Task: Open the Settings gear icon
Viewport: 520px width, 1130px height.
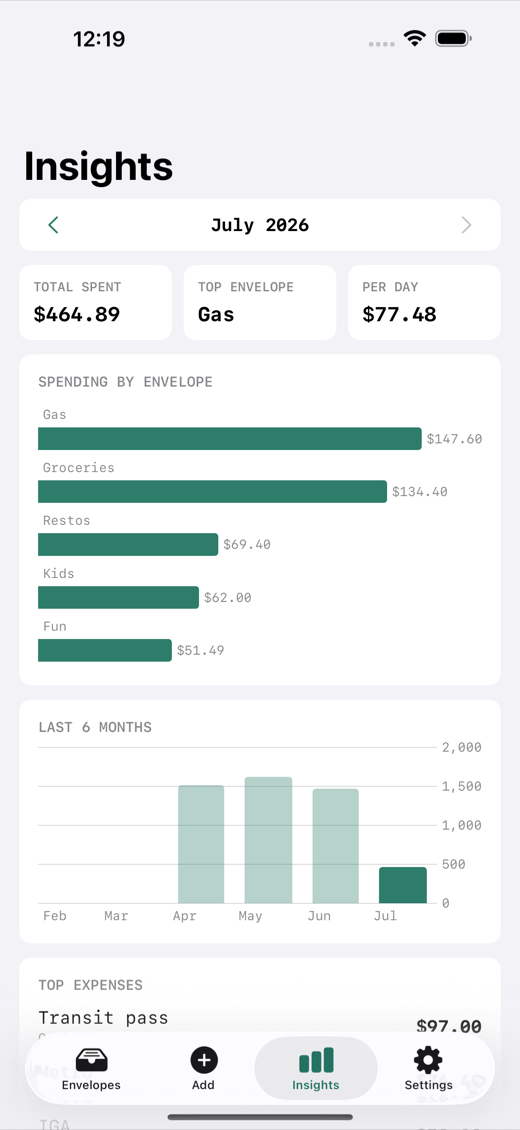Action: (428, 1060)
